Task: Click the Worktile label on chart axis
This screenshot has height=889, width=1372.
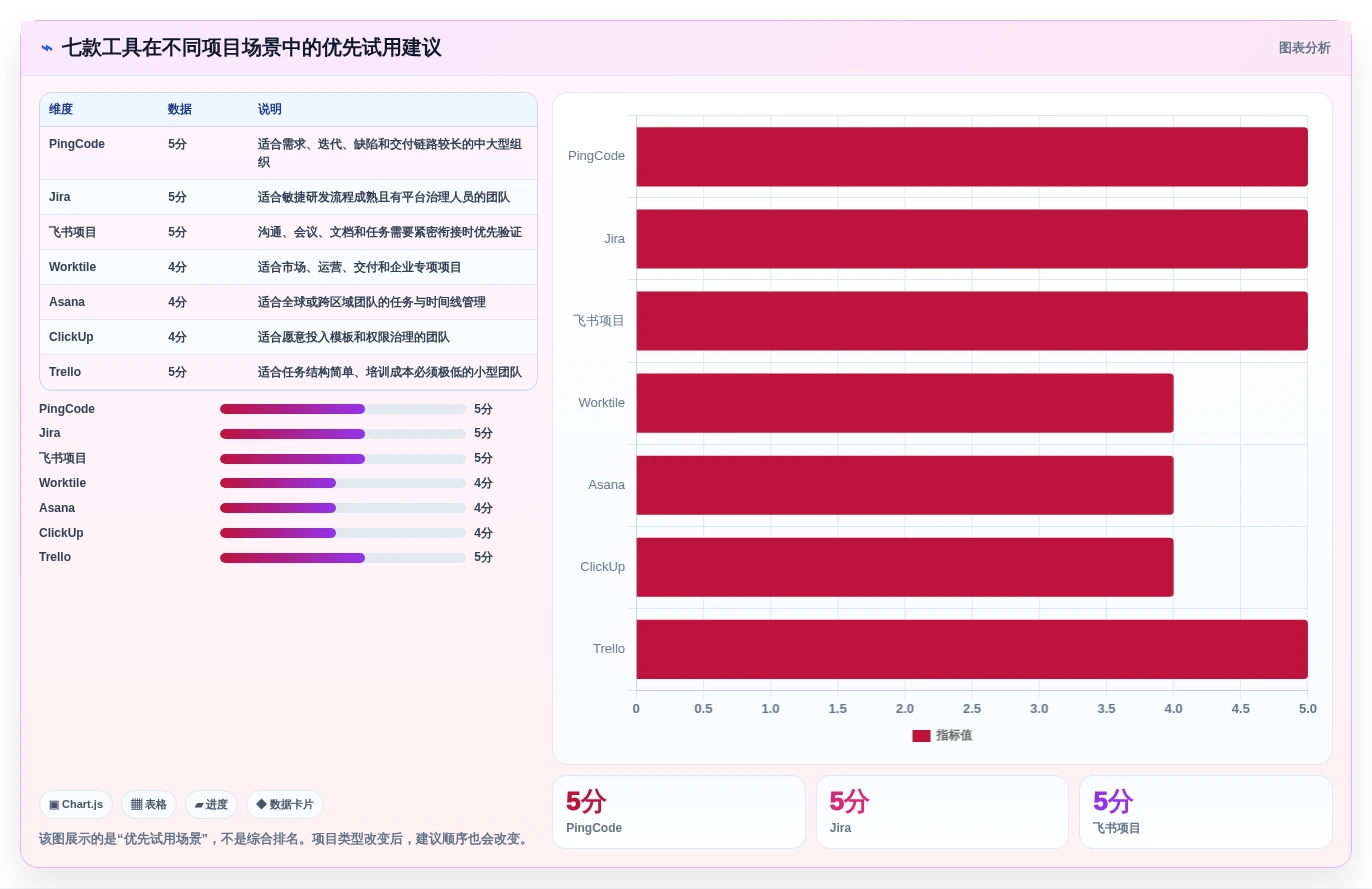Action: tap(601, 402)
